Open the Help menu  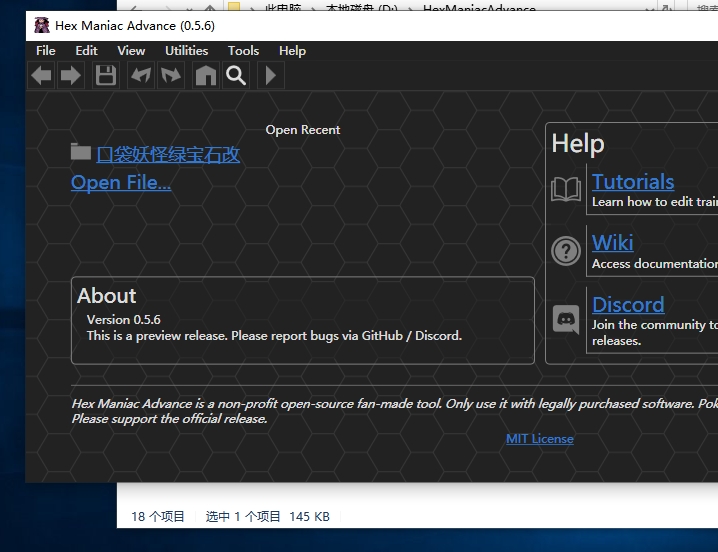point(292,50)
